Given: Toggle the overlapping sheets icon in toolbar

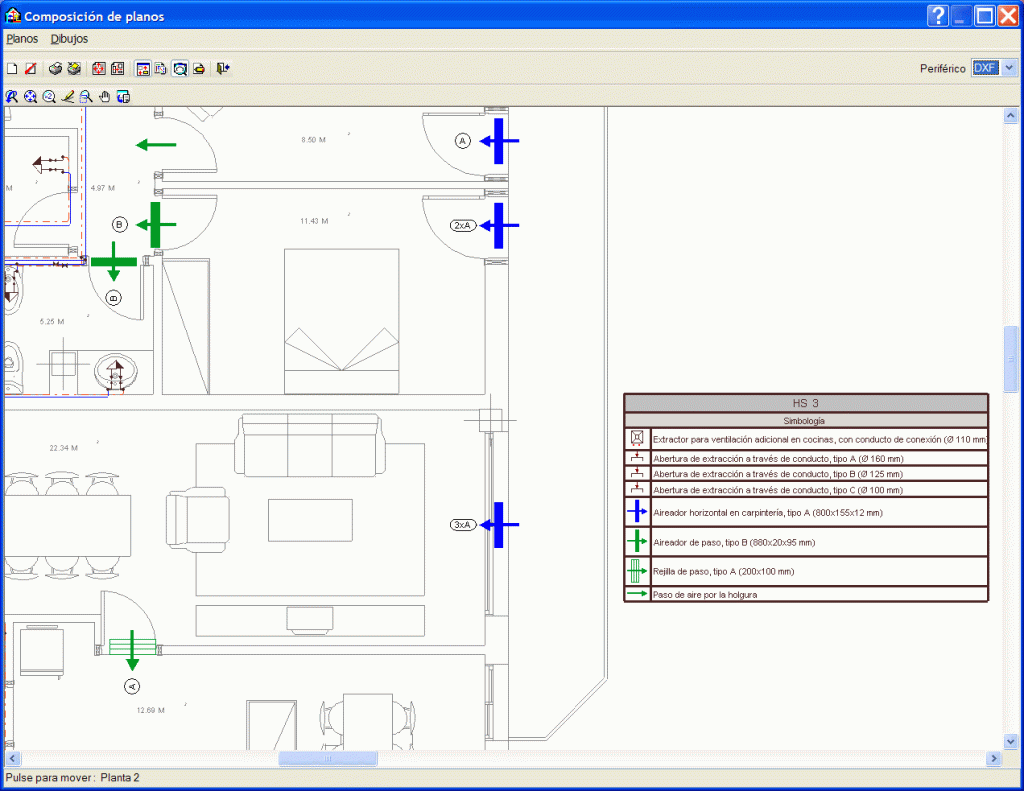Looking at the screenshot, I should 161,69.
